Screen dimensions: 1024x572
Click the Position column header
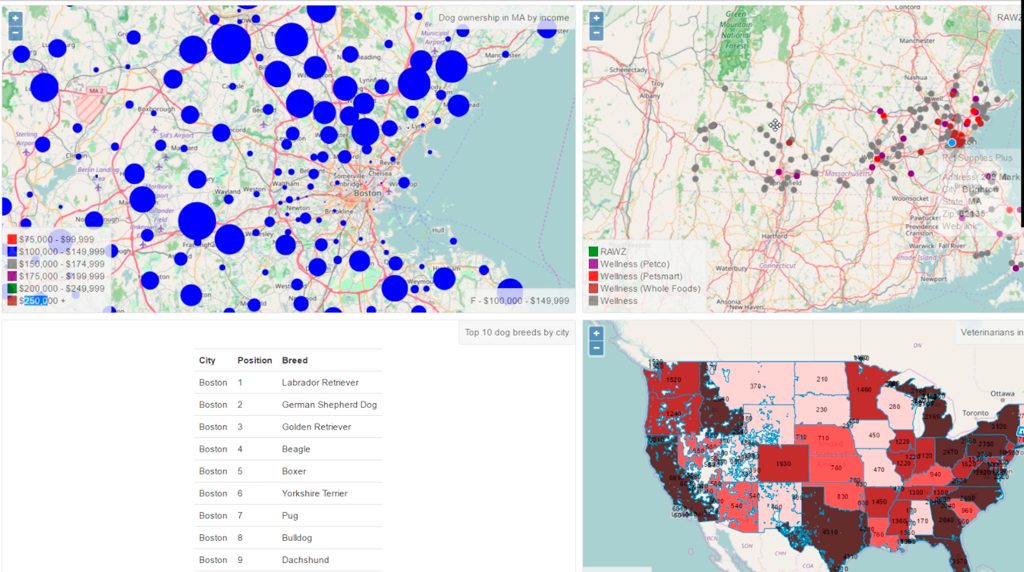tap(254, 360)
